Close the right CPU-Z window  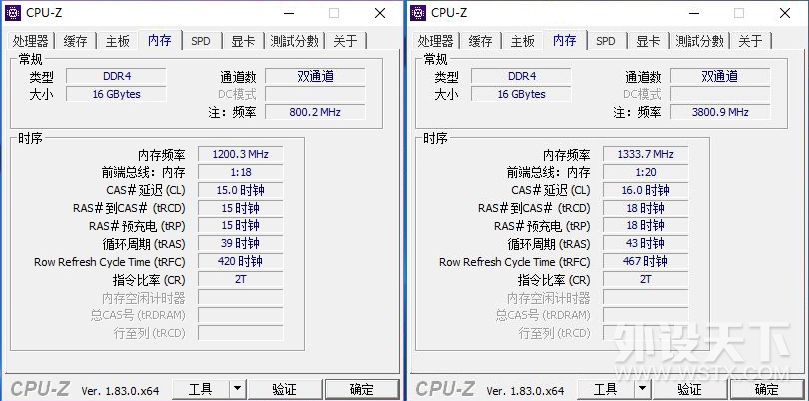pyautogui.click(x=785, y=13)
